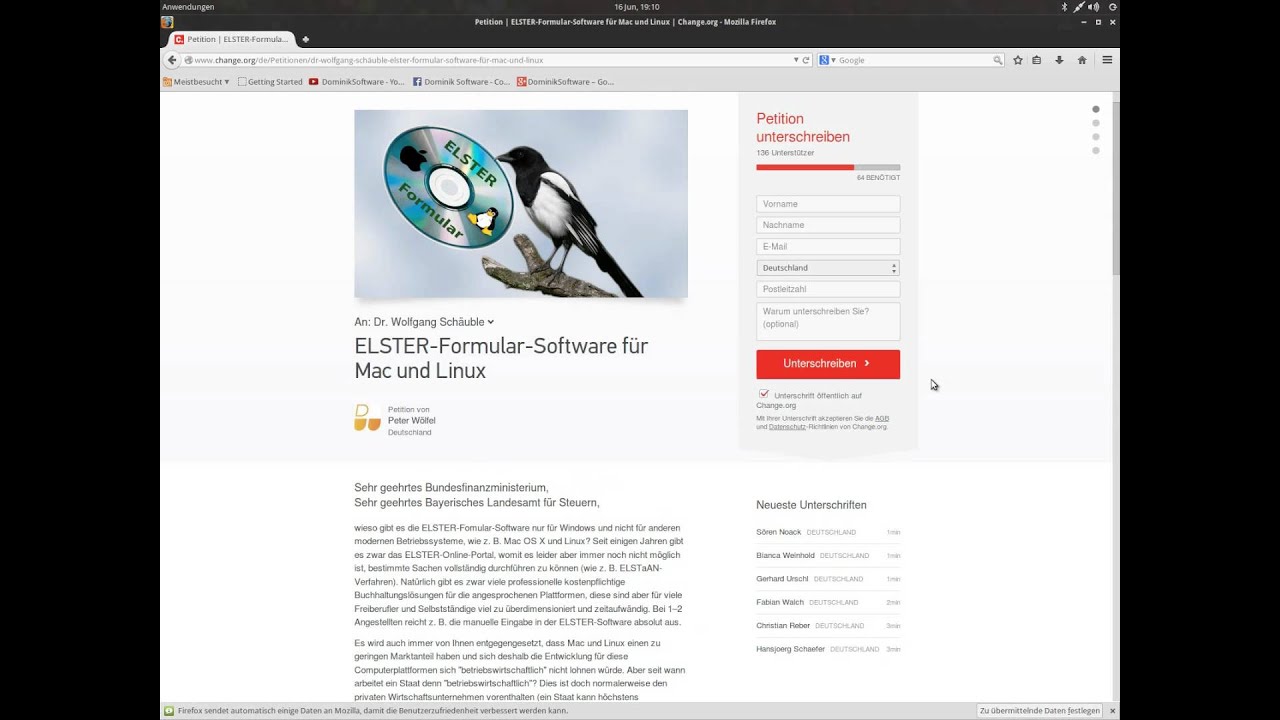Open the session power icon in the top panel
Image resolution: width=1280 pixels, height=720 pixels.
click(x=1112, y=6)
